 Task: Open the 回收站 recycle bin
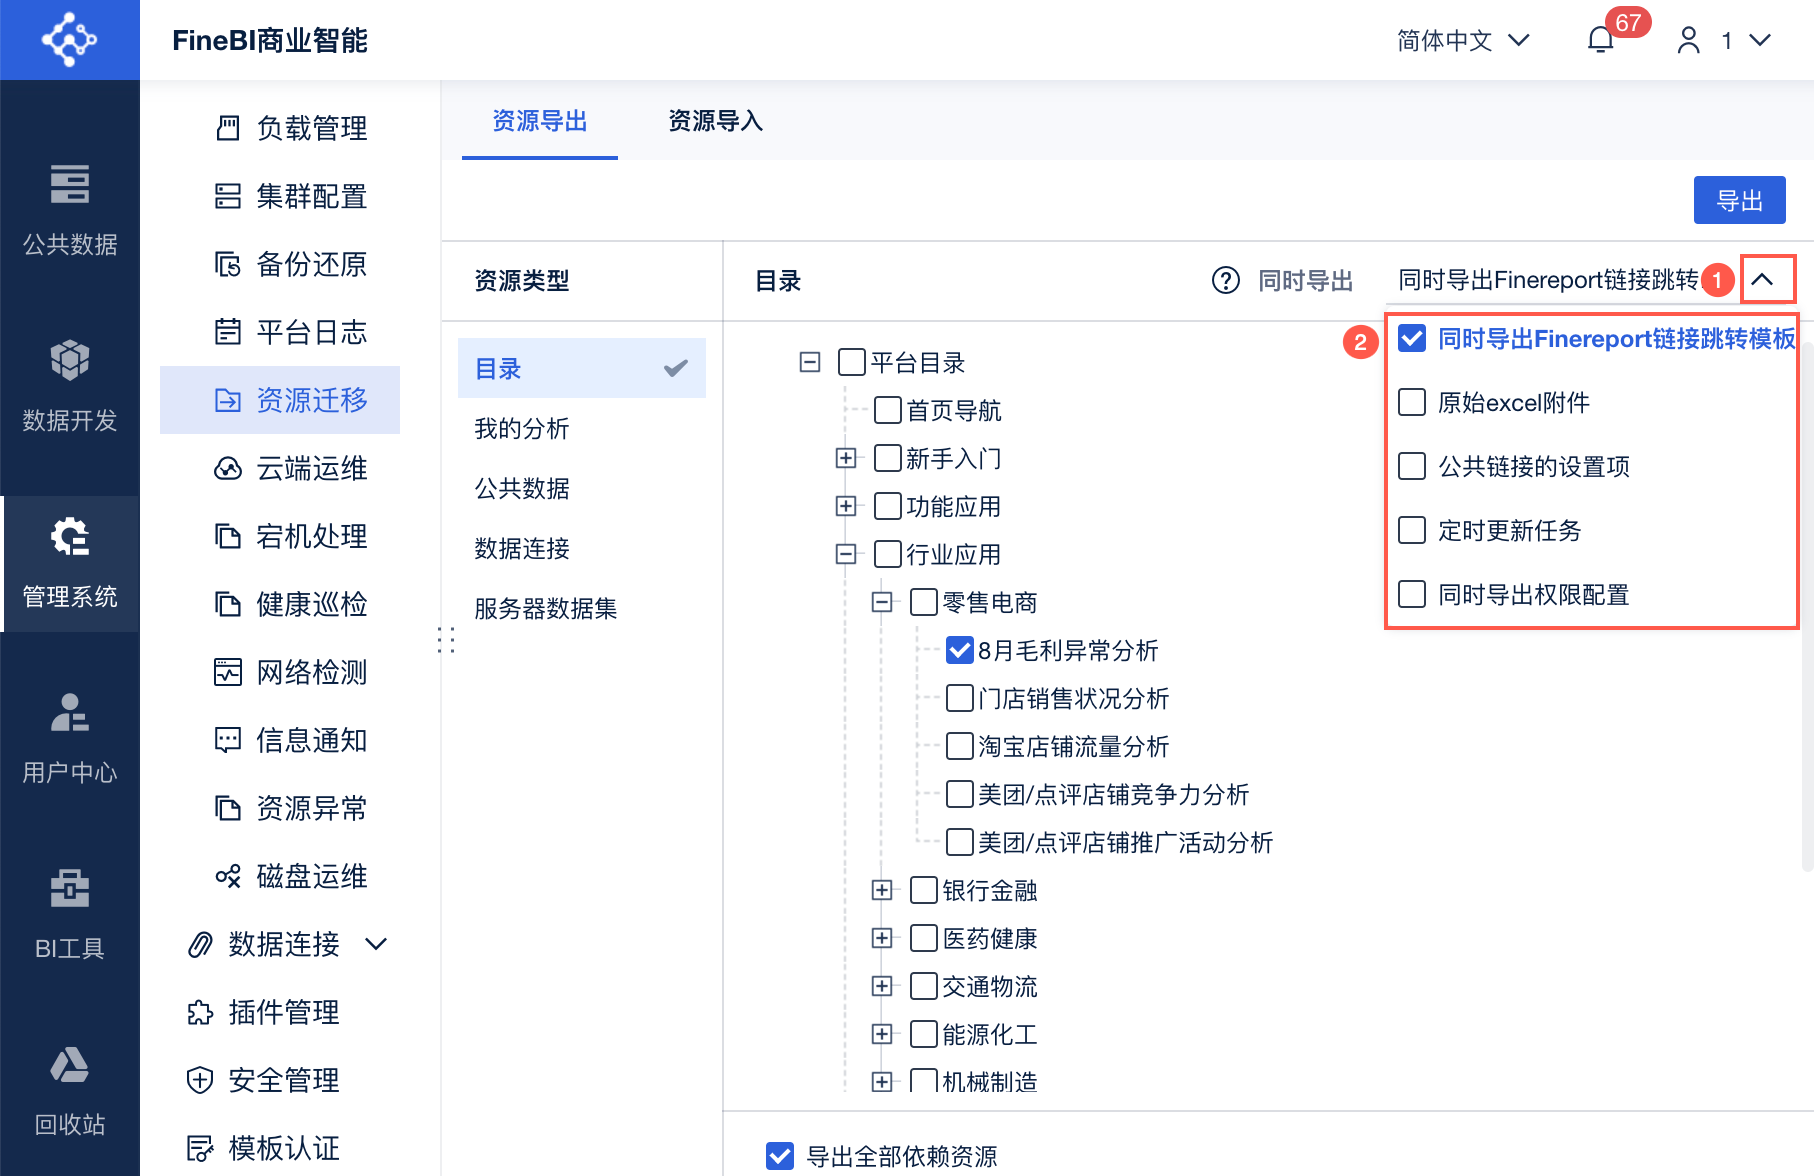[x=70, y=1090]
